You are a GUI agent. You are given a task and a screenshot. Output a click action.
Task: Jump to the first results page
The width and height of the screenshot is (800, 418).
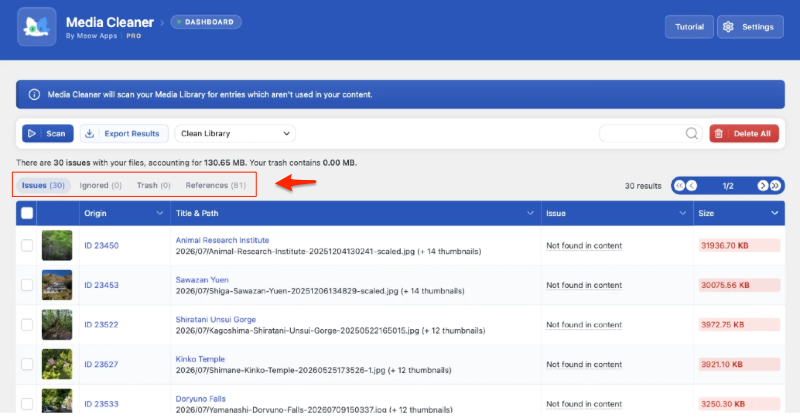679,186
